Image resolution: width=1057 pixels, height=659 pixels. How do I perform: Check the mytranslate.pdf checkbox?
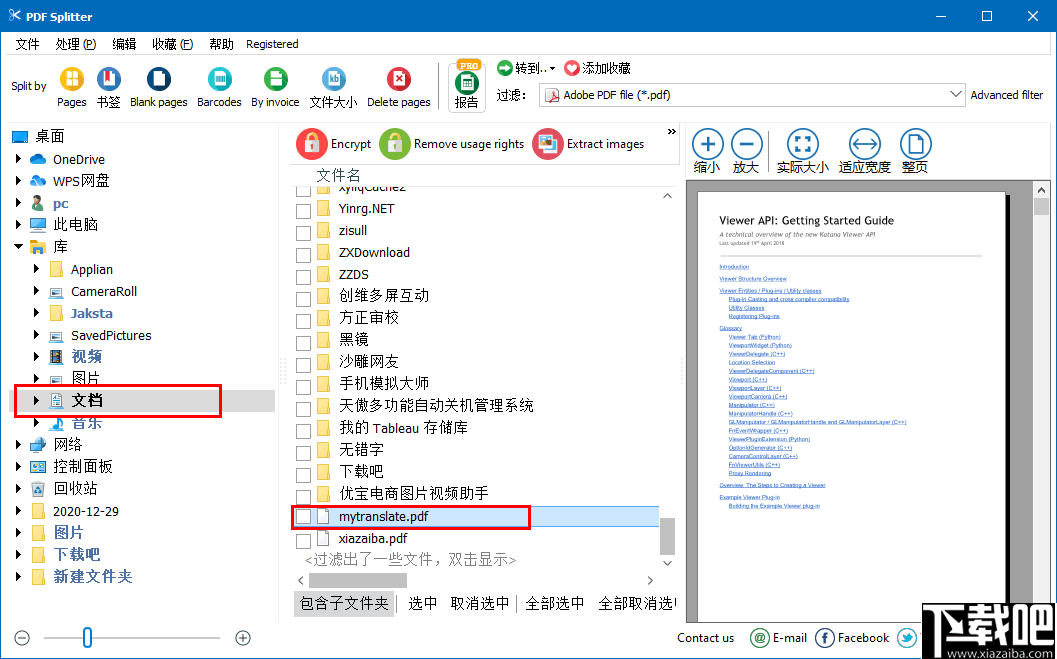click(304, 517)
